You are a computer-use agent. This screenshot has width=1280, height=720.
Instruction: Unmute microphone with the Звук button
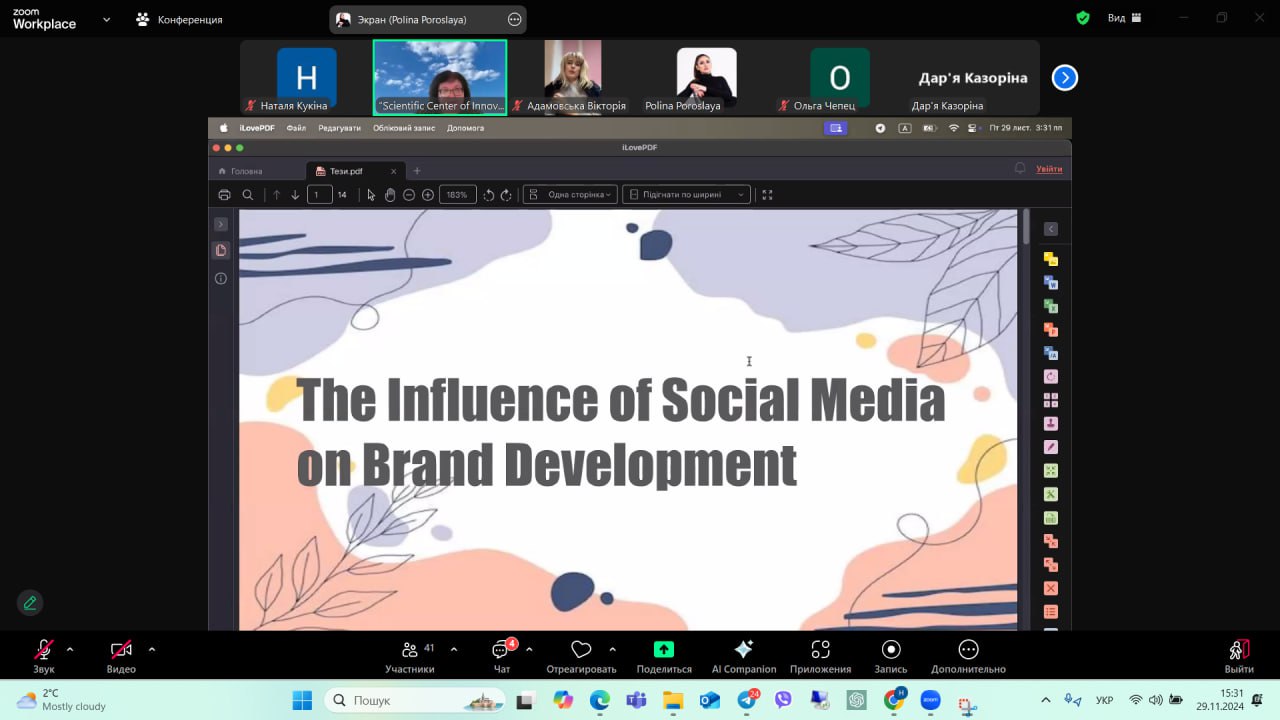44,651
